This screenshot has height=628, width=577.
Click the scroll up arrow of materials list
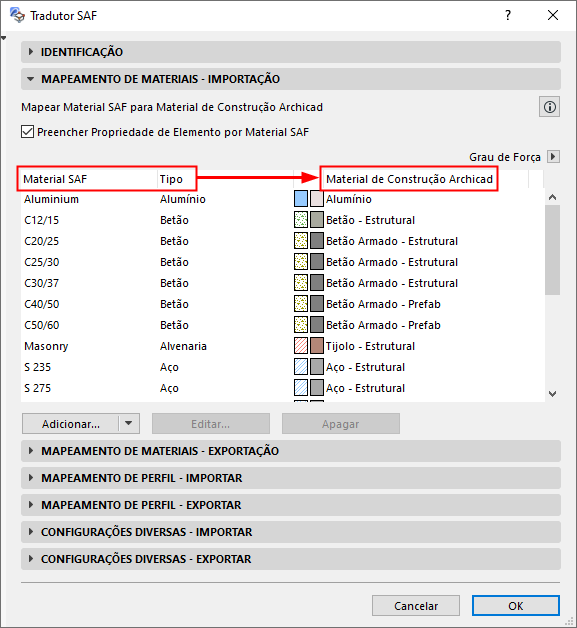point(553,197)
